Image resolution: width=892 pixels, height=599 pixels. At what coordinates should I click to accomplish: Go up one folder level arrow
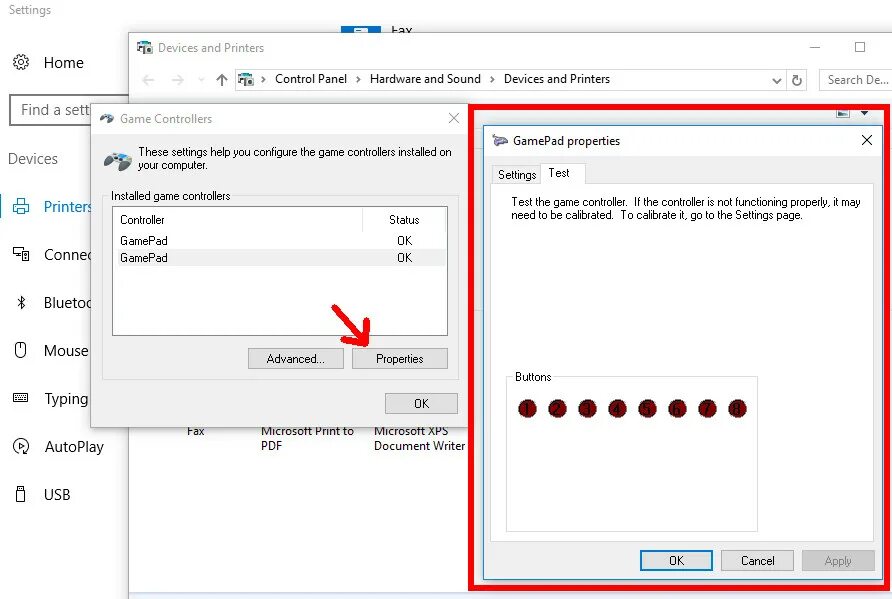[x=222, y=80]
